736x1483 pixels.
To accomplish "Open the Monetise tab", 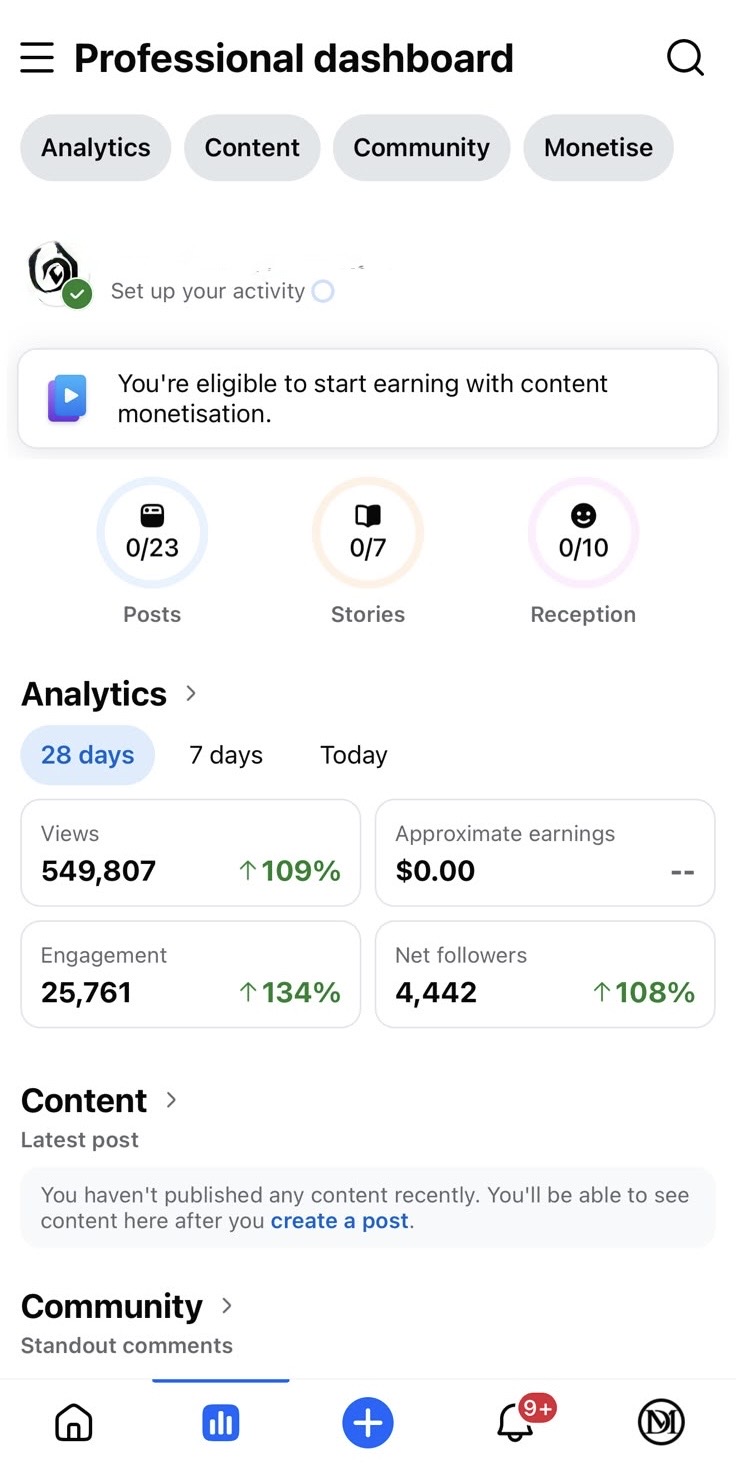I will (x=598, y=148).
